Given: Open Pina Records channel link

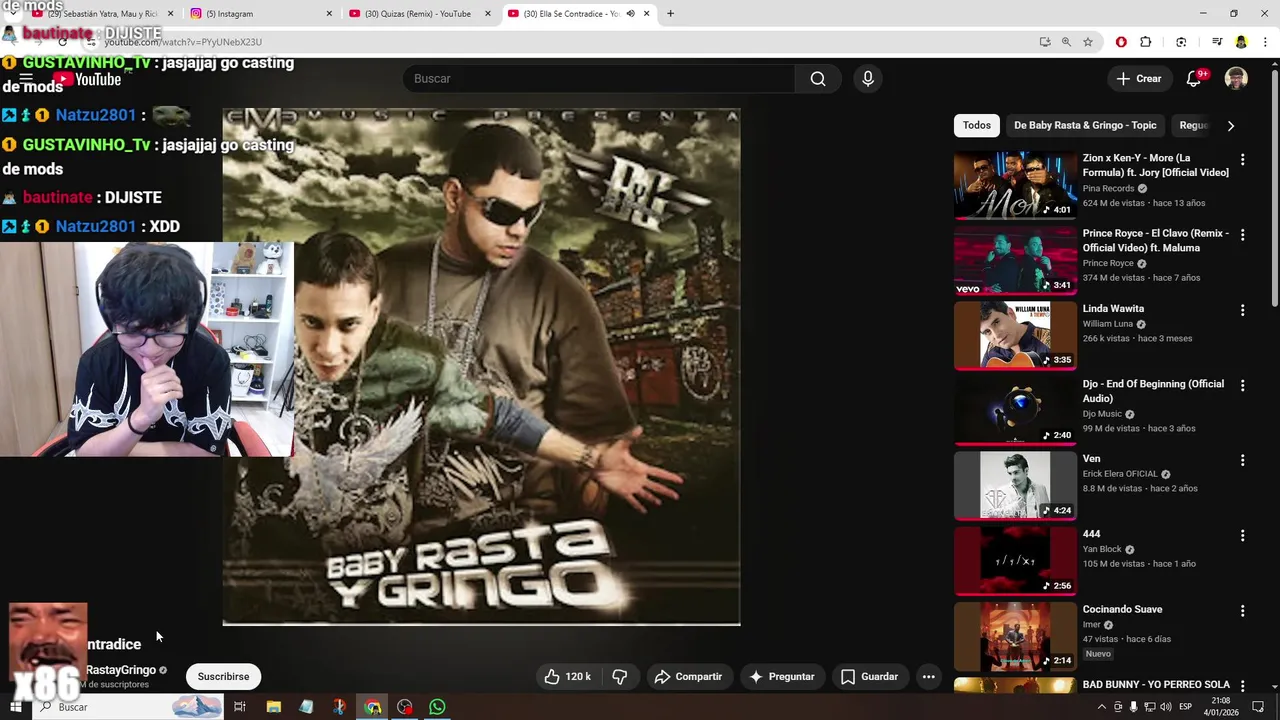Looking at the screenshot, I should pos(1108,188).
